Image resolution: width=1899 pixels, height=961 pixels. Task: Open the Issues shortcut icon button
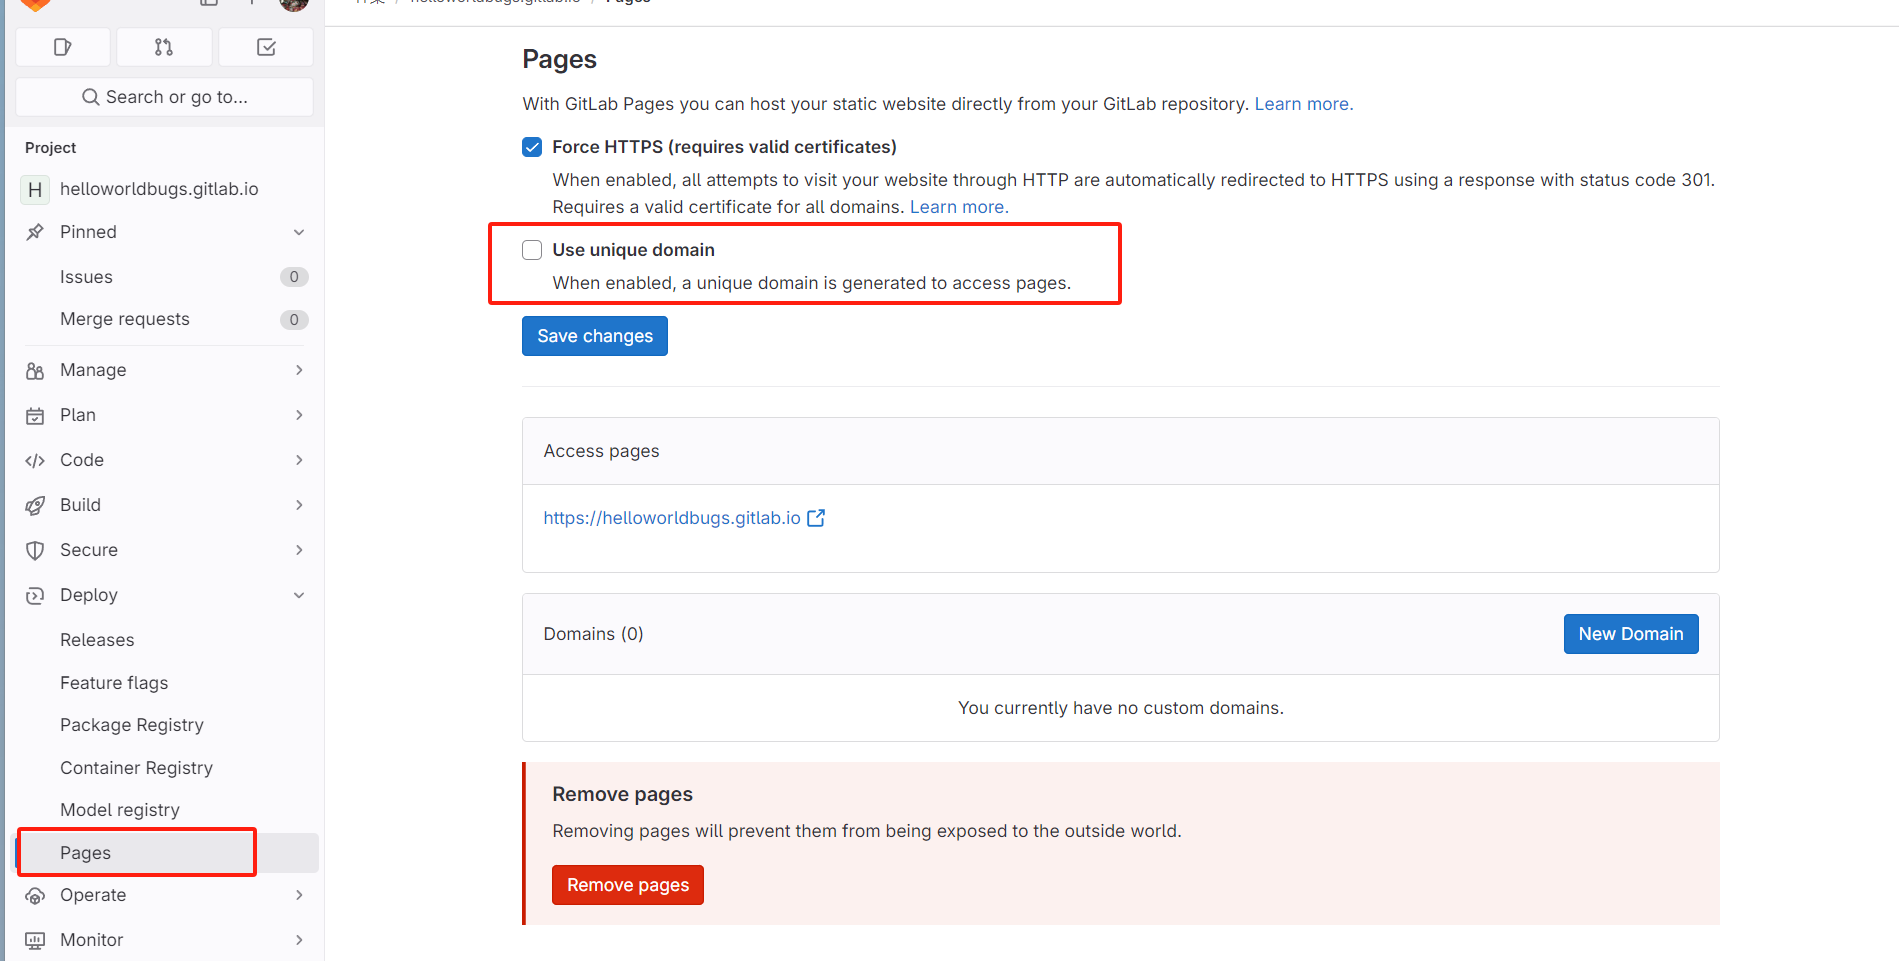tap(63, 47)
